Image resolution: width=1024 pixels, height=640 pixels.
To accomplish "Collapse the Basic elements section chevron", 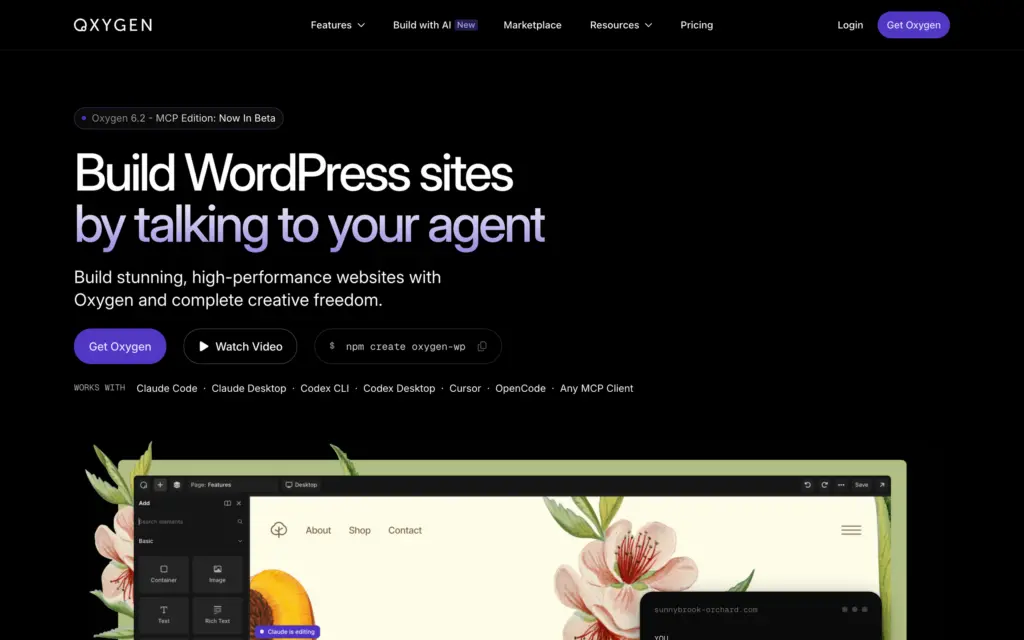I will [240, 541].
